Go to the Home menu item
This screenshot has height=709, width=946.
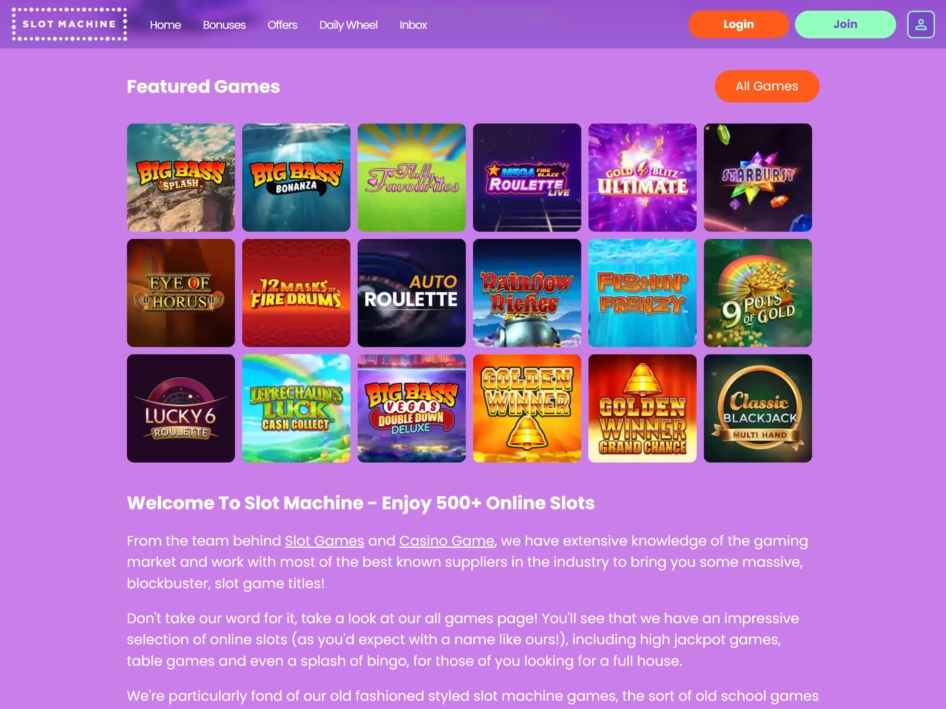tap(165, 25)
